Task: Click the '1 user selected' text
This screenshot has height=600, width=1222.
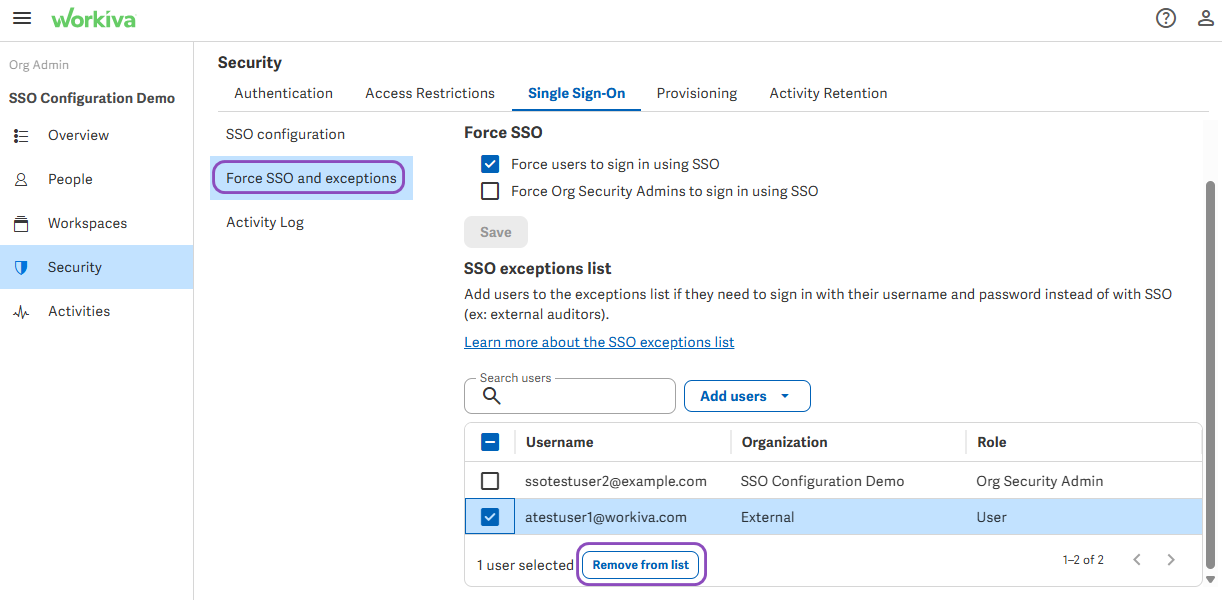Action: 525,565
